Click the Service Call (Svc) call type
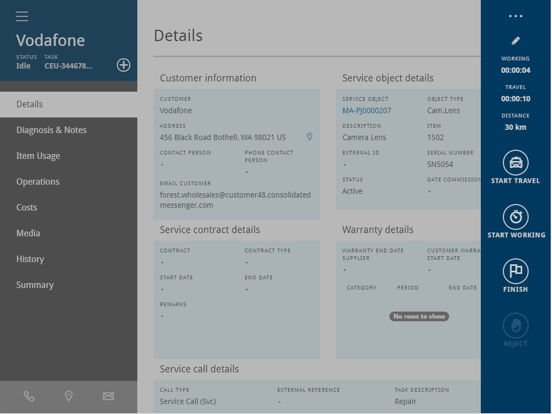 [x=188, y=401]
